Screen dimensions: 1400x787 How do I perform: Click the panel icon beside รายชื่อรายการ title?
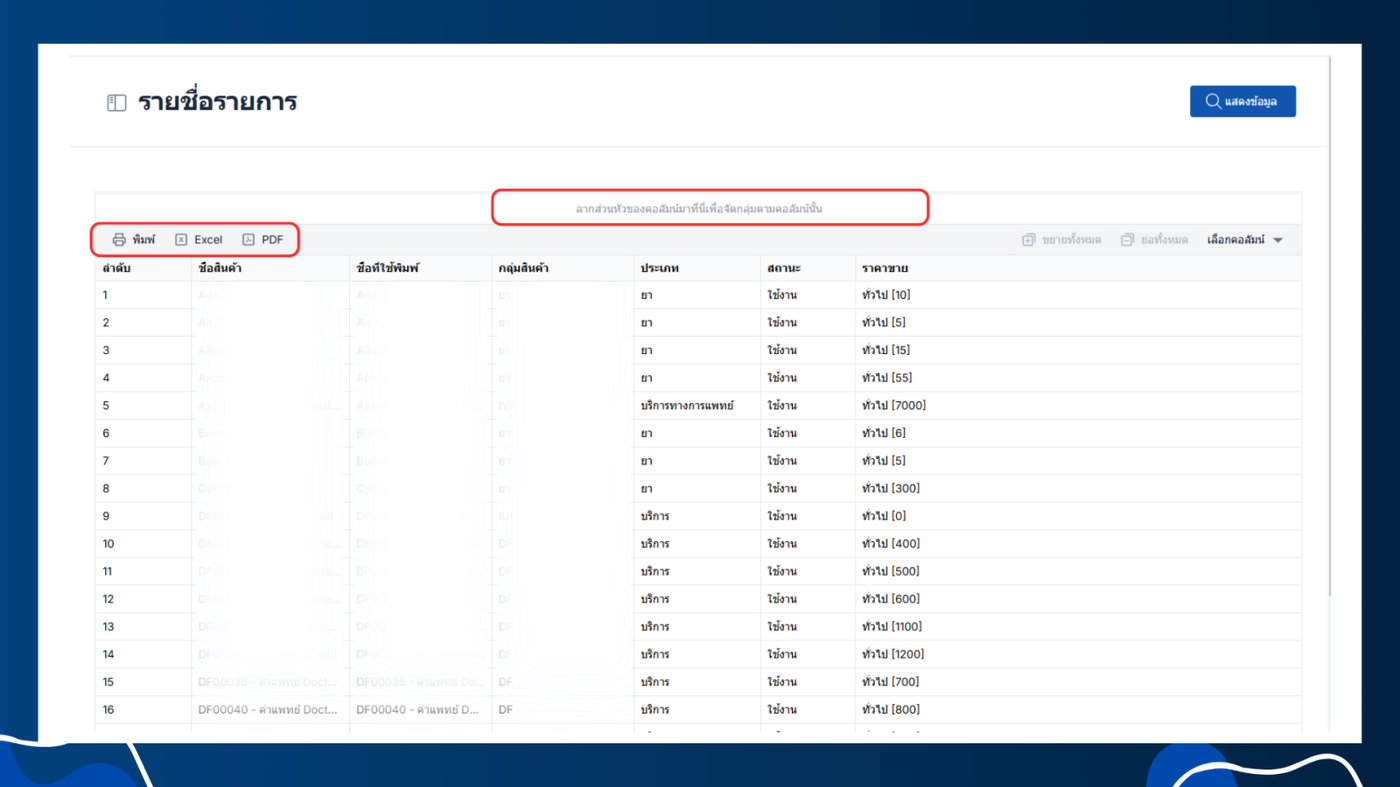point(117,102)
